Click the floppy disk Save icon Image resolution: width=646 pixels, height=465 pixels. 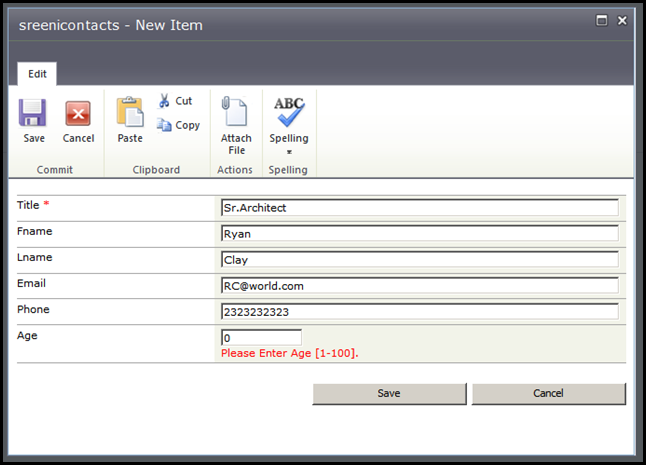(33, 113)
